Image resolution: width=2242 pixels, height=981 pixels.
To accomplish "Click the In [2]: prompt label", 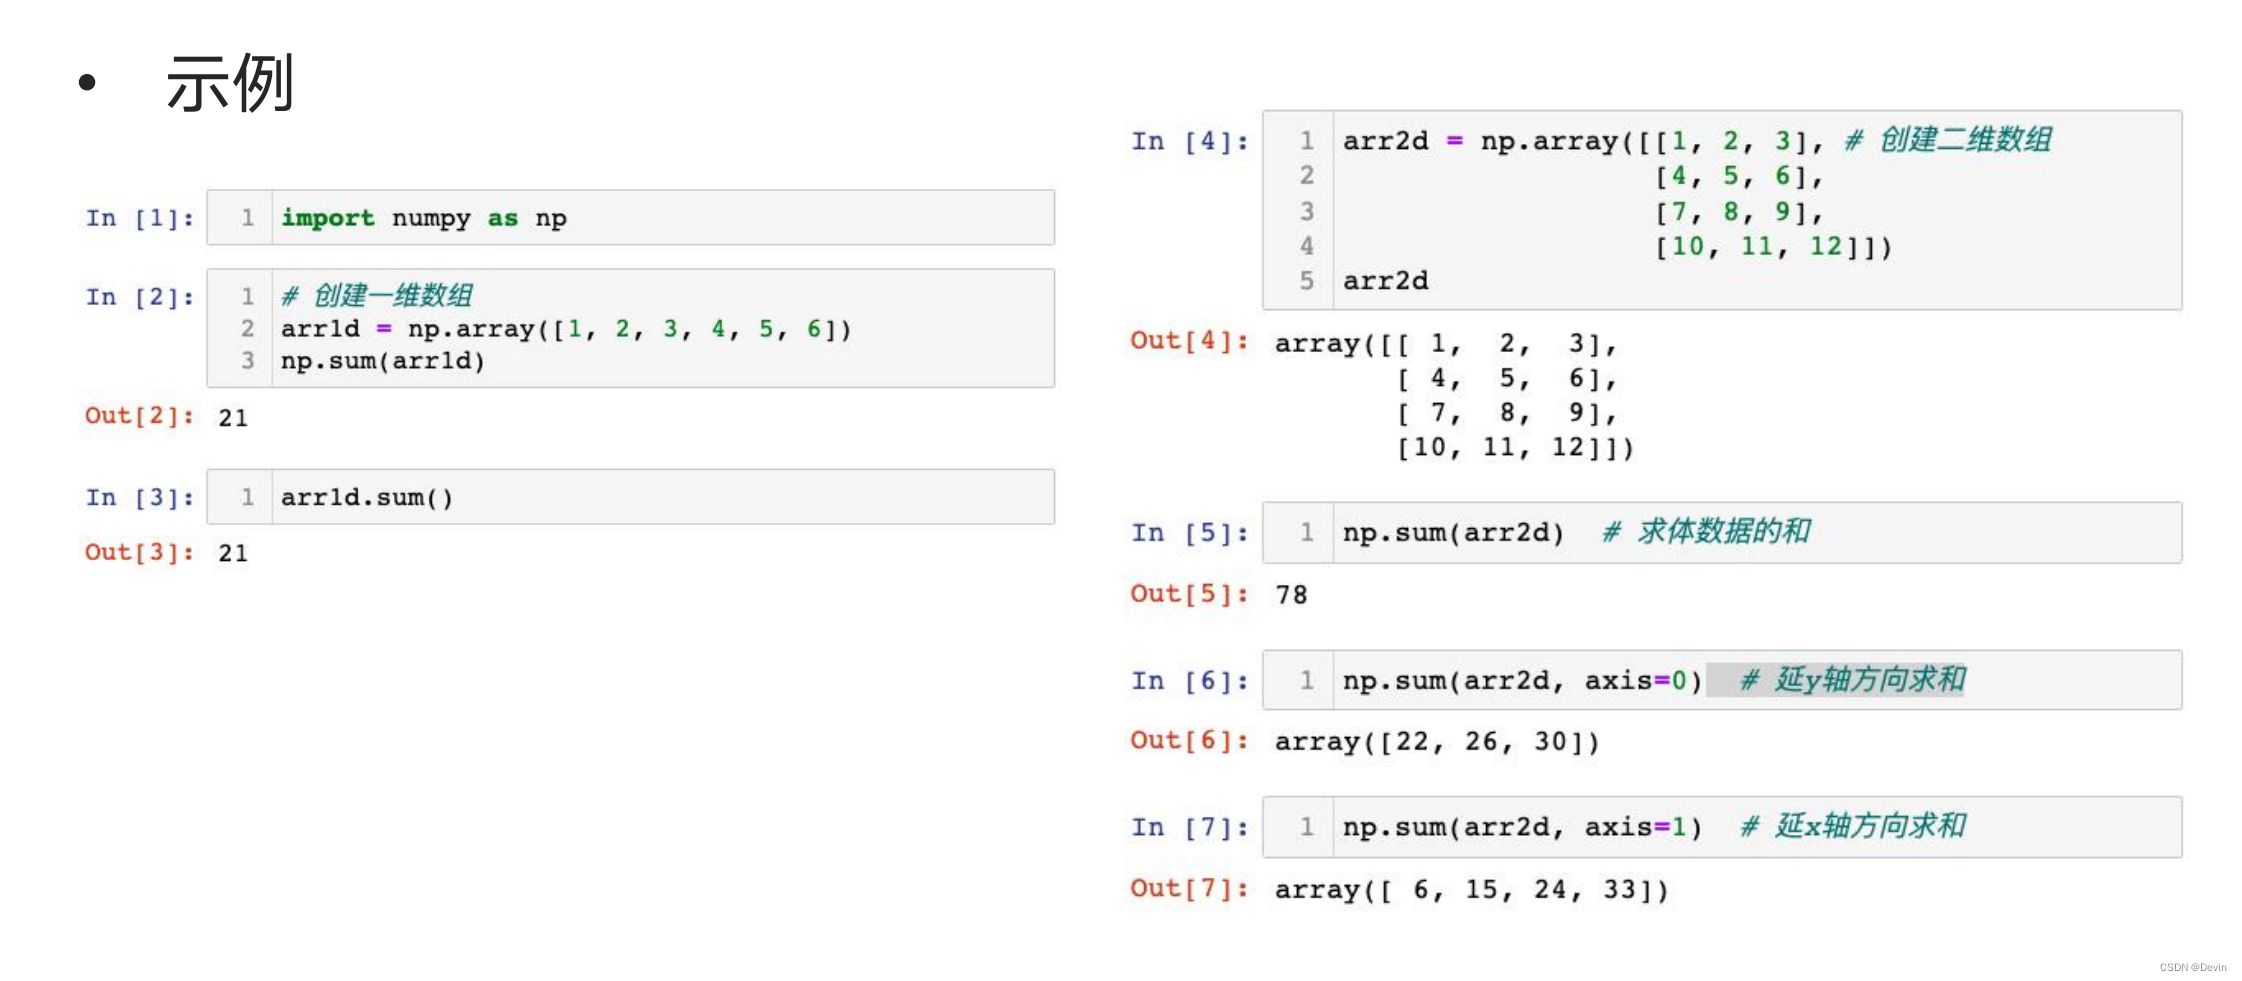I will click(x=140, y=297).
